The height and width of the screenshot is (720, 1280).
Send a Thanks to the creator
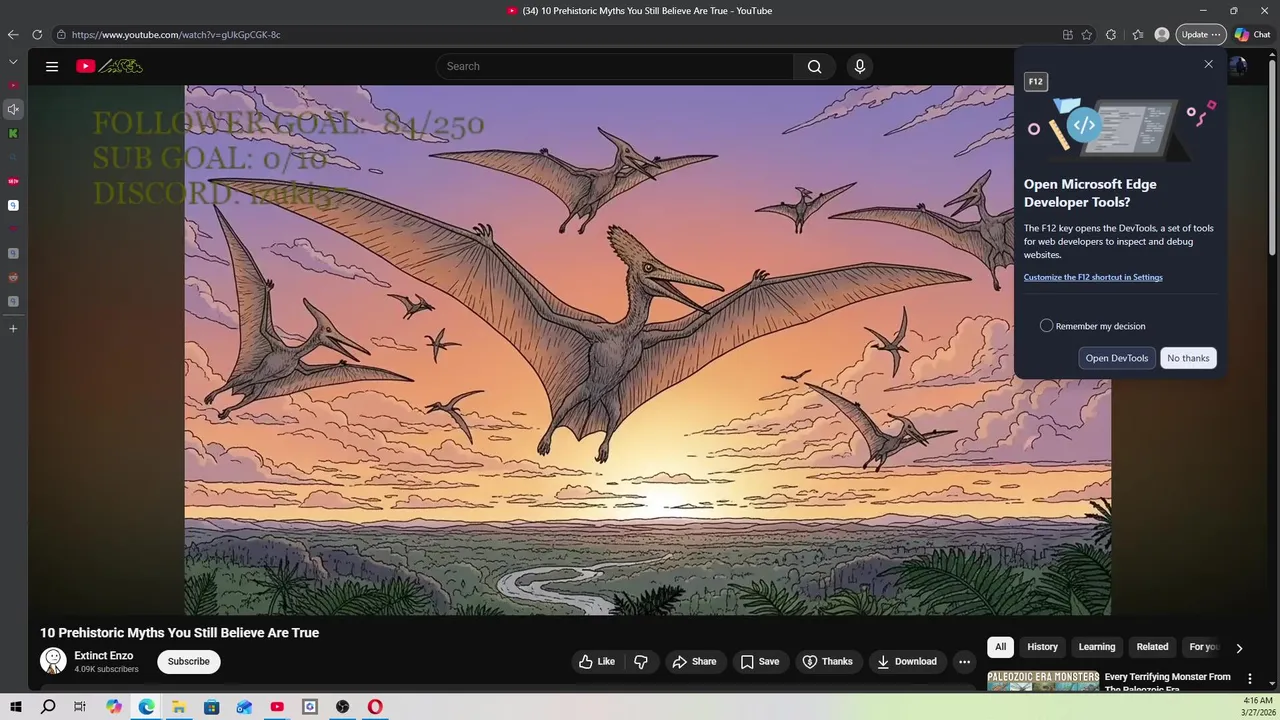coord(828,661)
